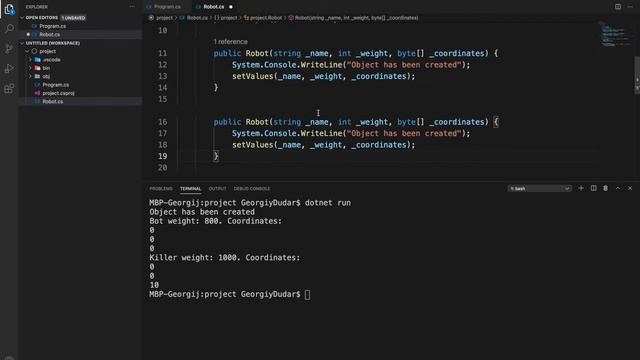
Task: Click closing brace on line 19
Action: tap(216, 156)
